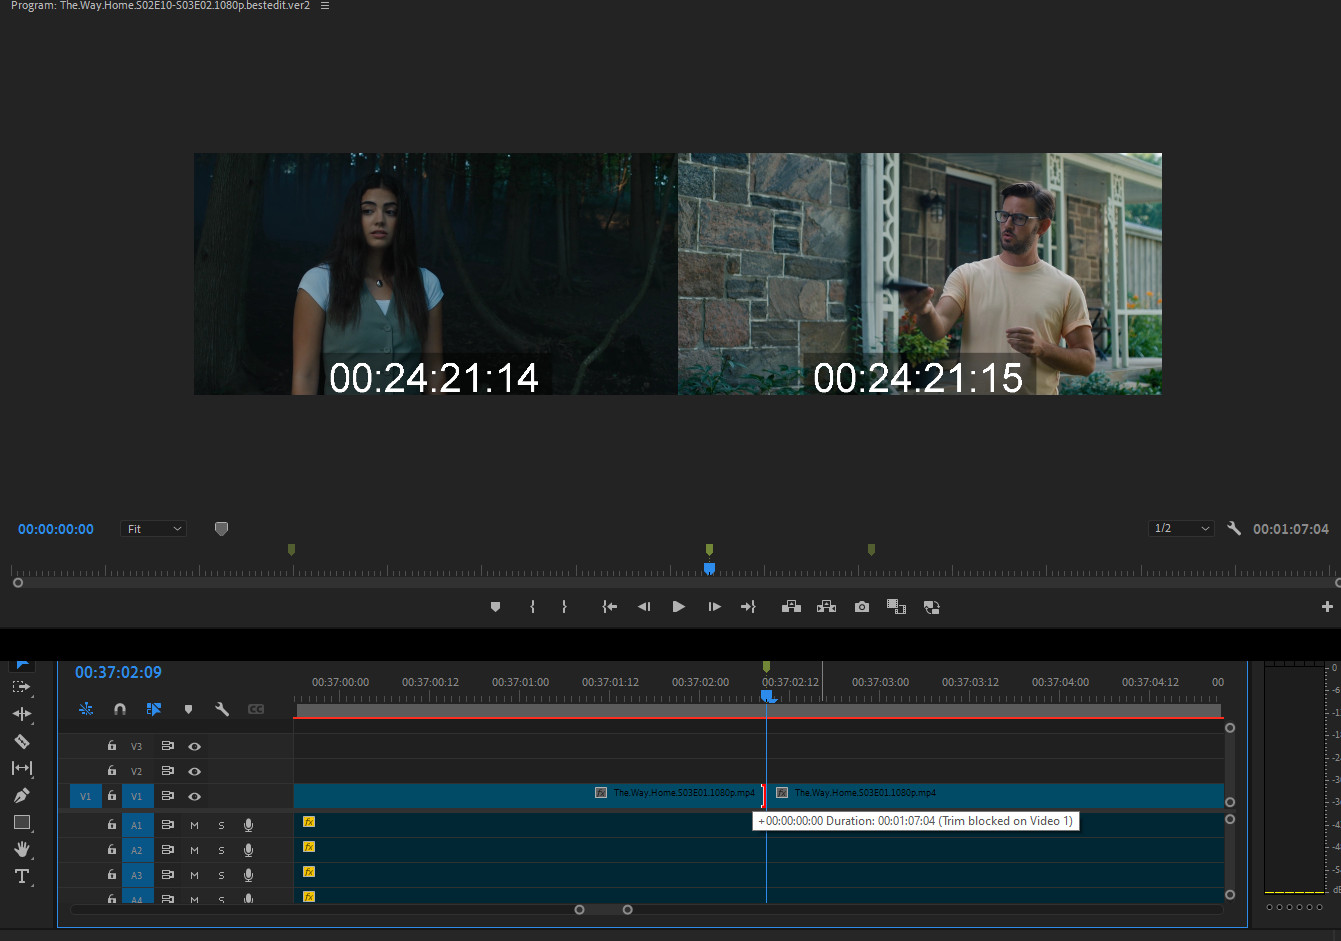The image size is (1341, 941).
Task: Toggle track lock on A2
Action: tap(112, 850)
